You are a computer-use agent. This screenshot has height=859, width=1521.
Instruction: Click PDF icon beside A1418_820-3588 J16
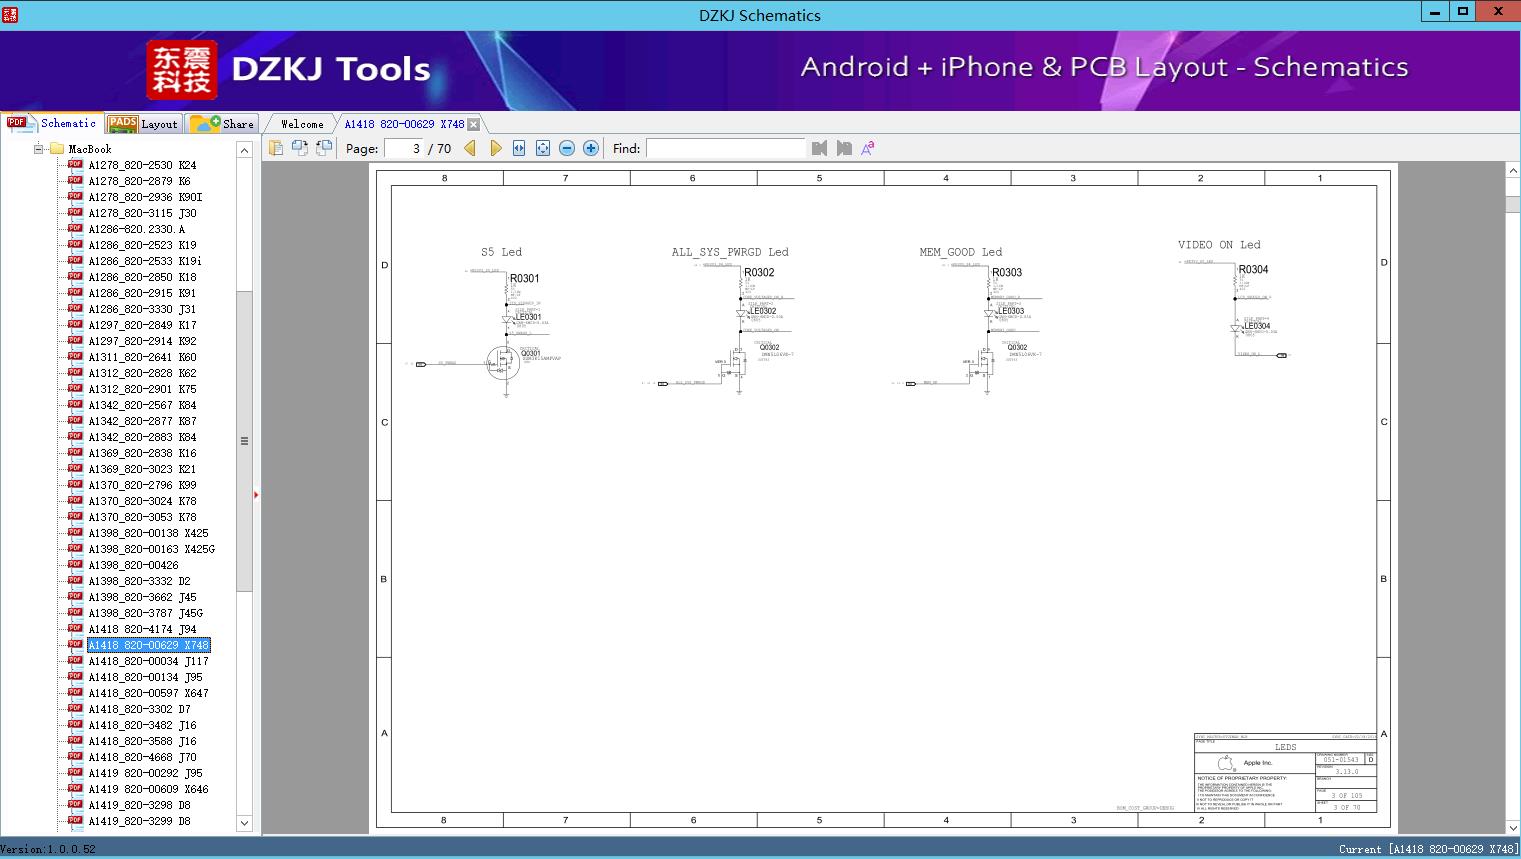(75, 740)
